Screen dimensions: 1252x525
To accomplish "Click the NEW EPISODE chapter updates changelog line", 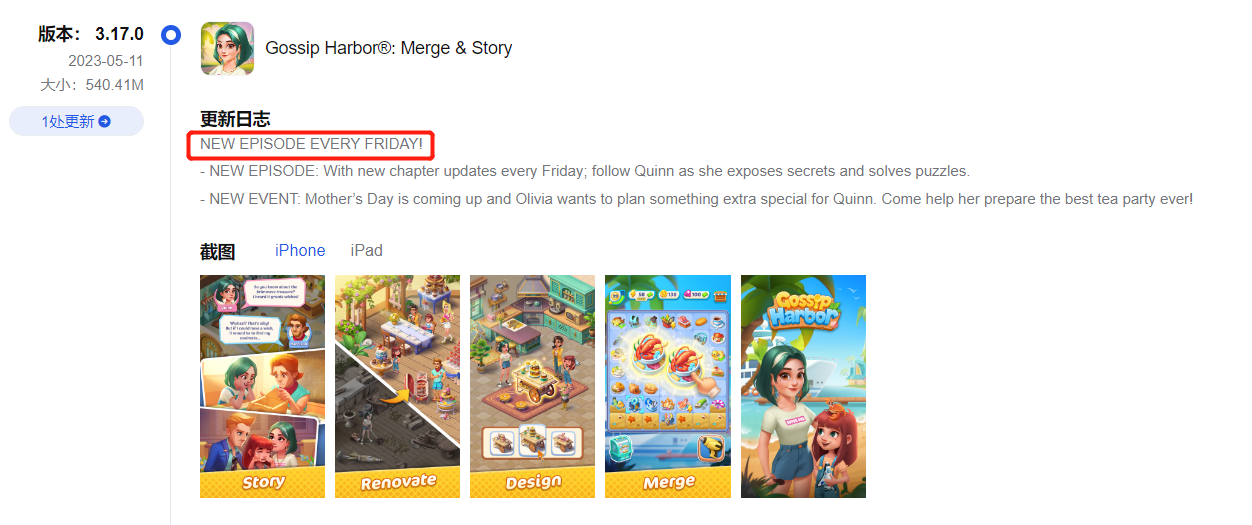I will point(585,172).
